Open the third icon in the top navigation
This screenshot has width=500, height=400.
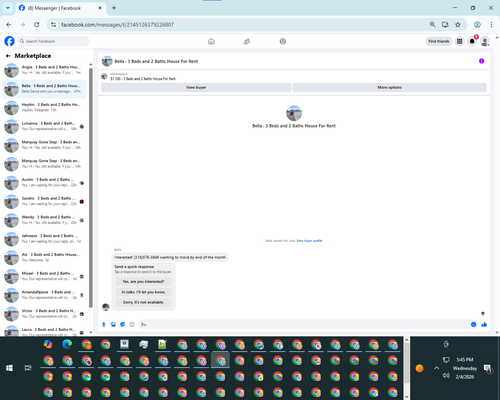[x=283, y=41]
